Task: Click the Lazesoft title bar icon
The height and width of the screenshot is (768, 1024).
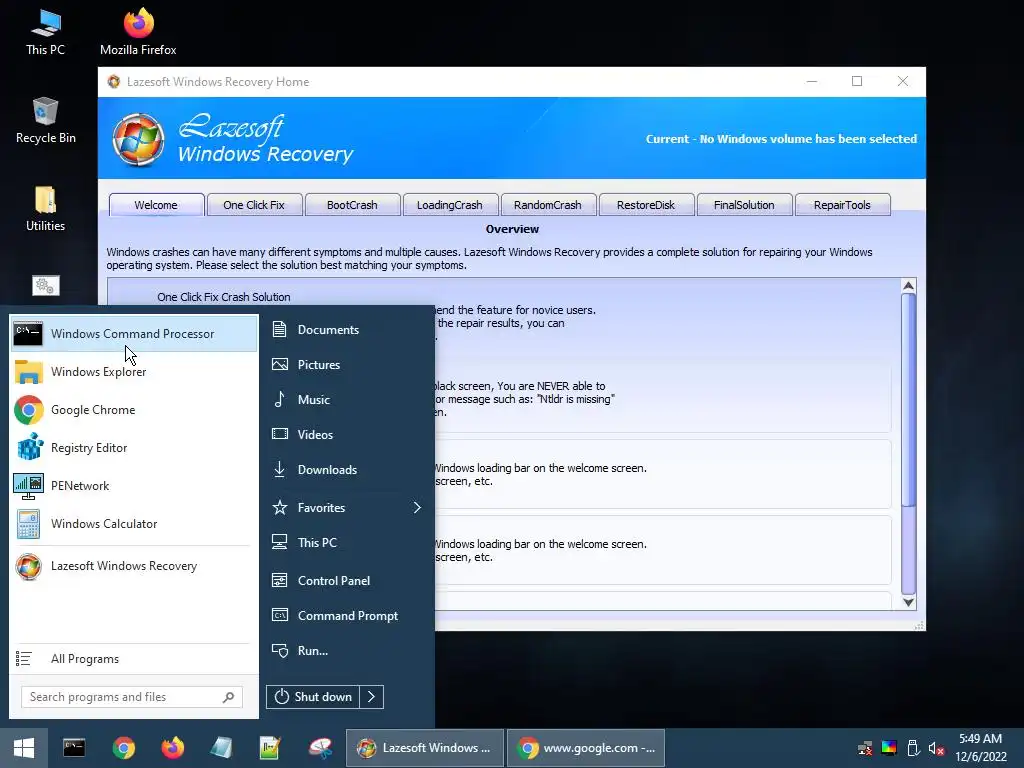Action: (114, 82)
